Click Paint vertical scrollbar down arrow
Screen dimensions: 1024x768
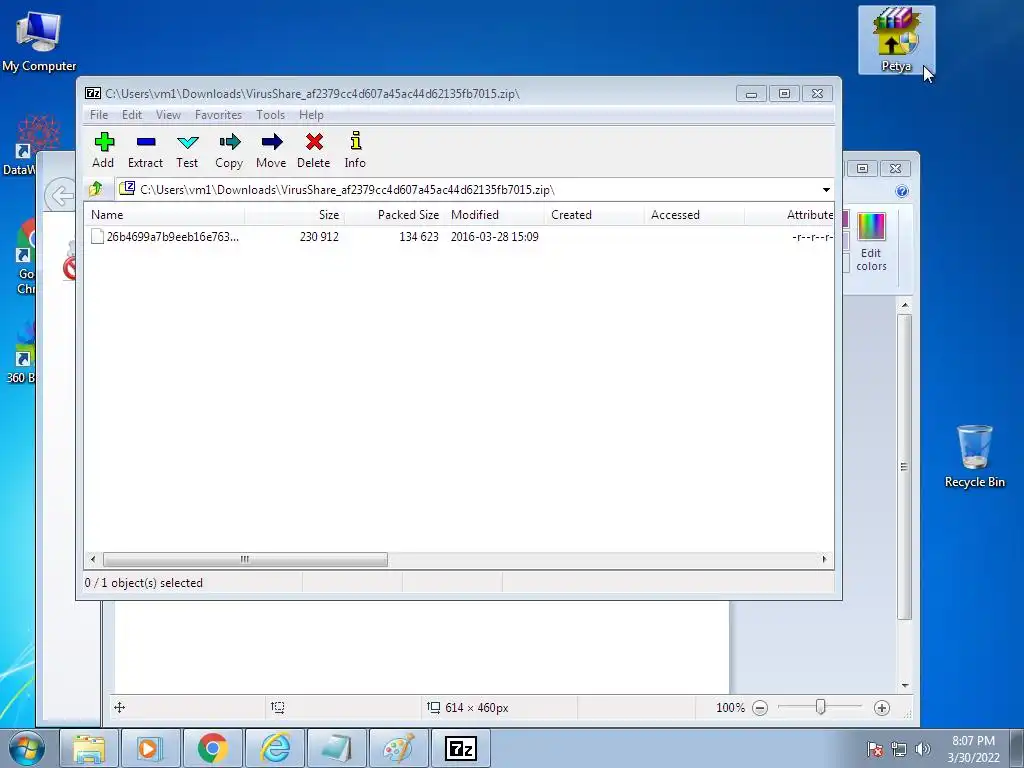coord(904,685)
